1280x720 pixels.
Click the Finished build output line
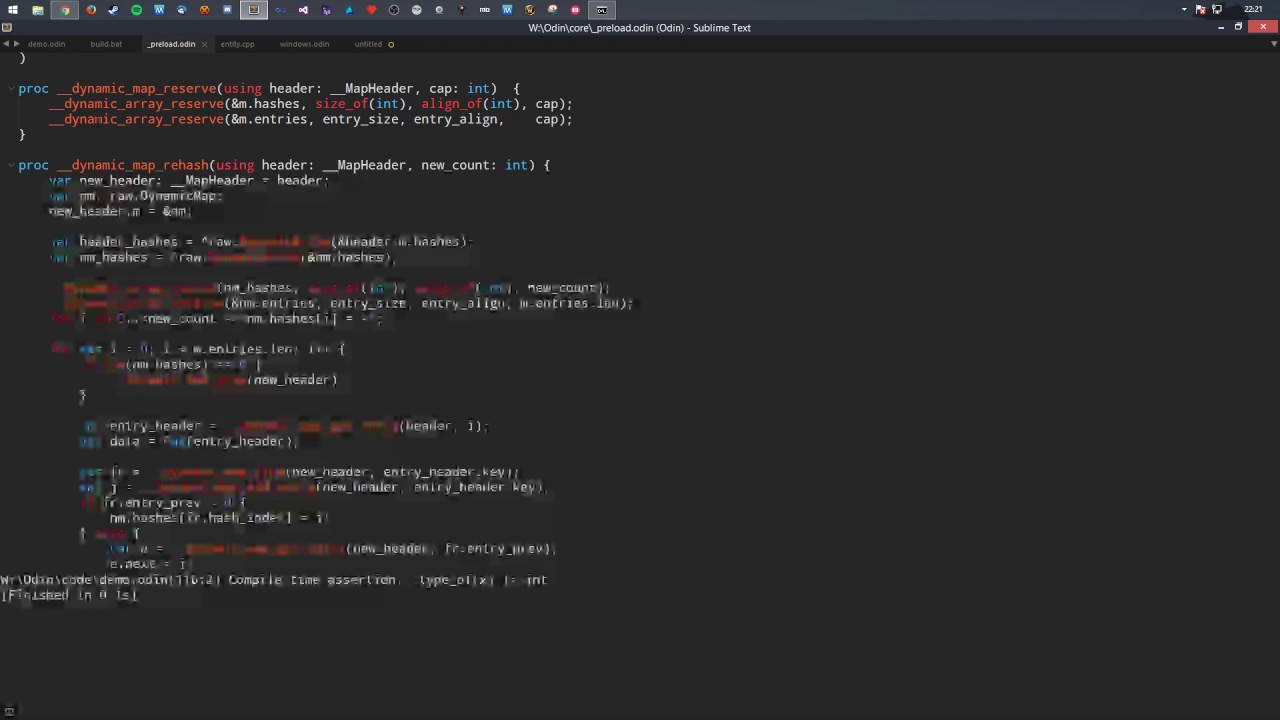(68, 595)
